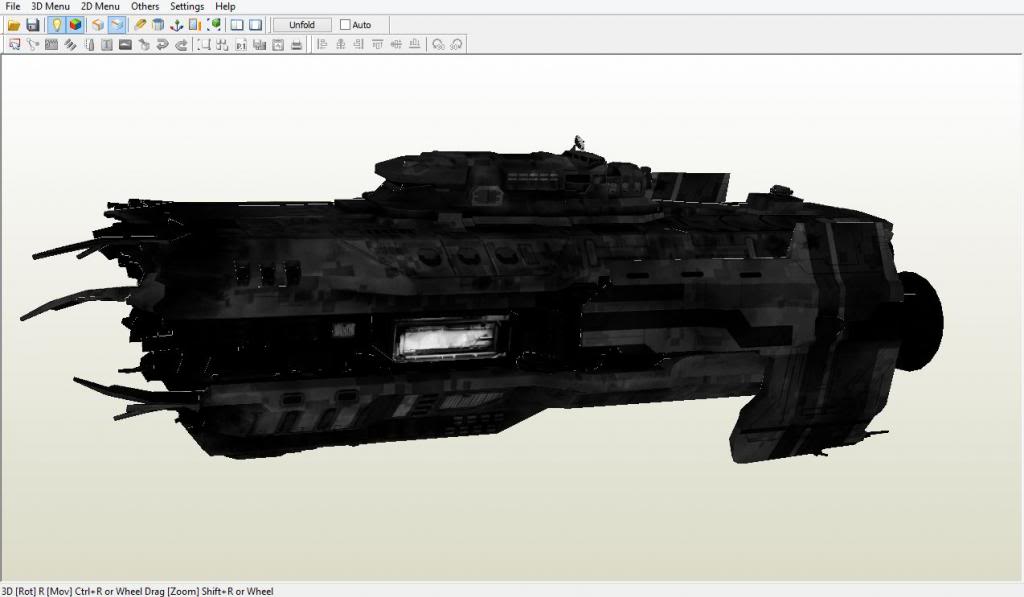Switch to the split two-pane window layout
The height and width of the screenshot is (597, 1024).
click(237, 25)
